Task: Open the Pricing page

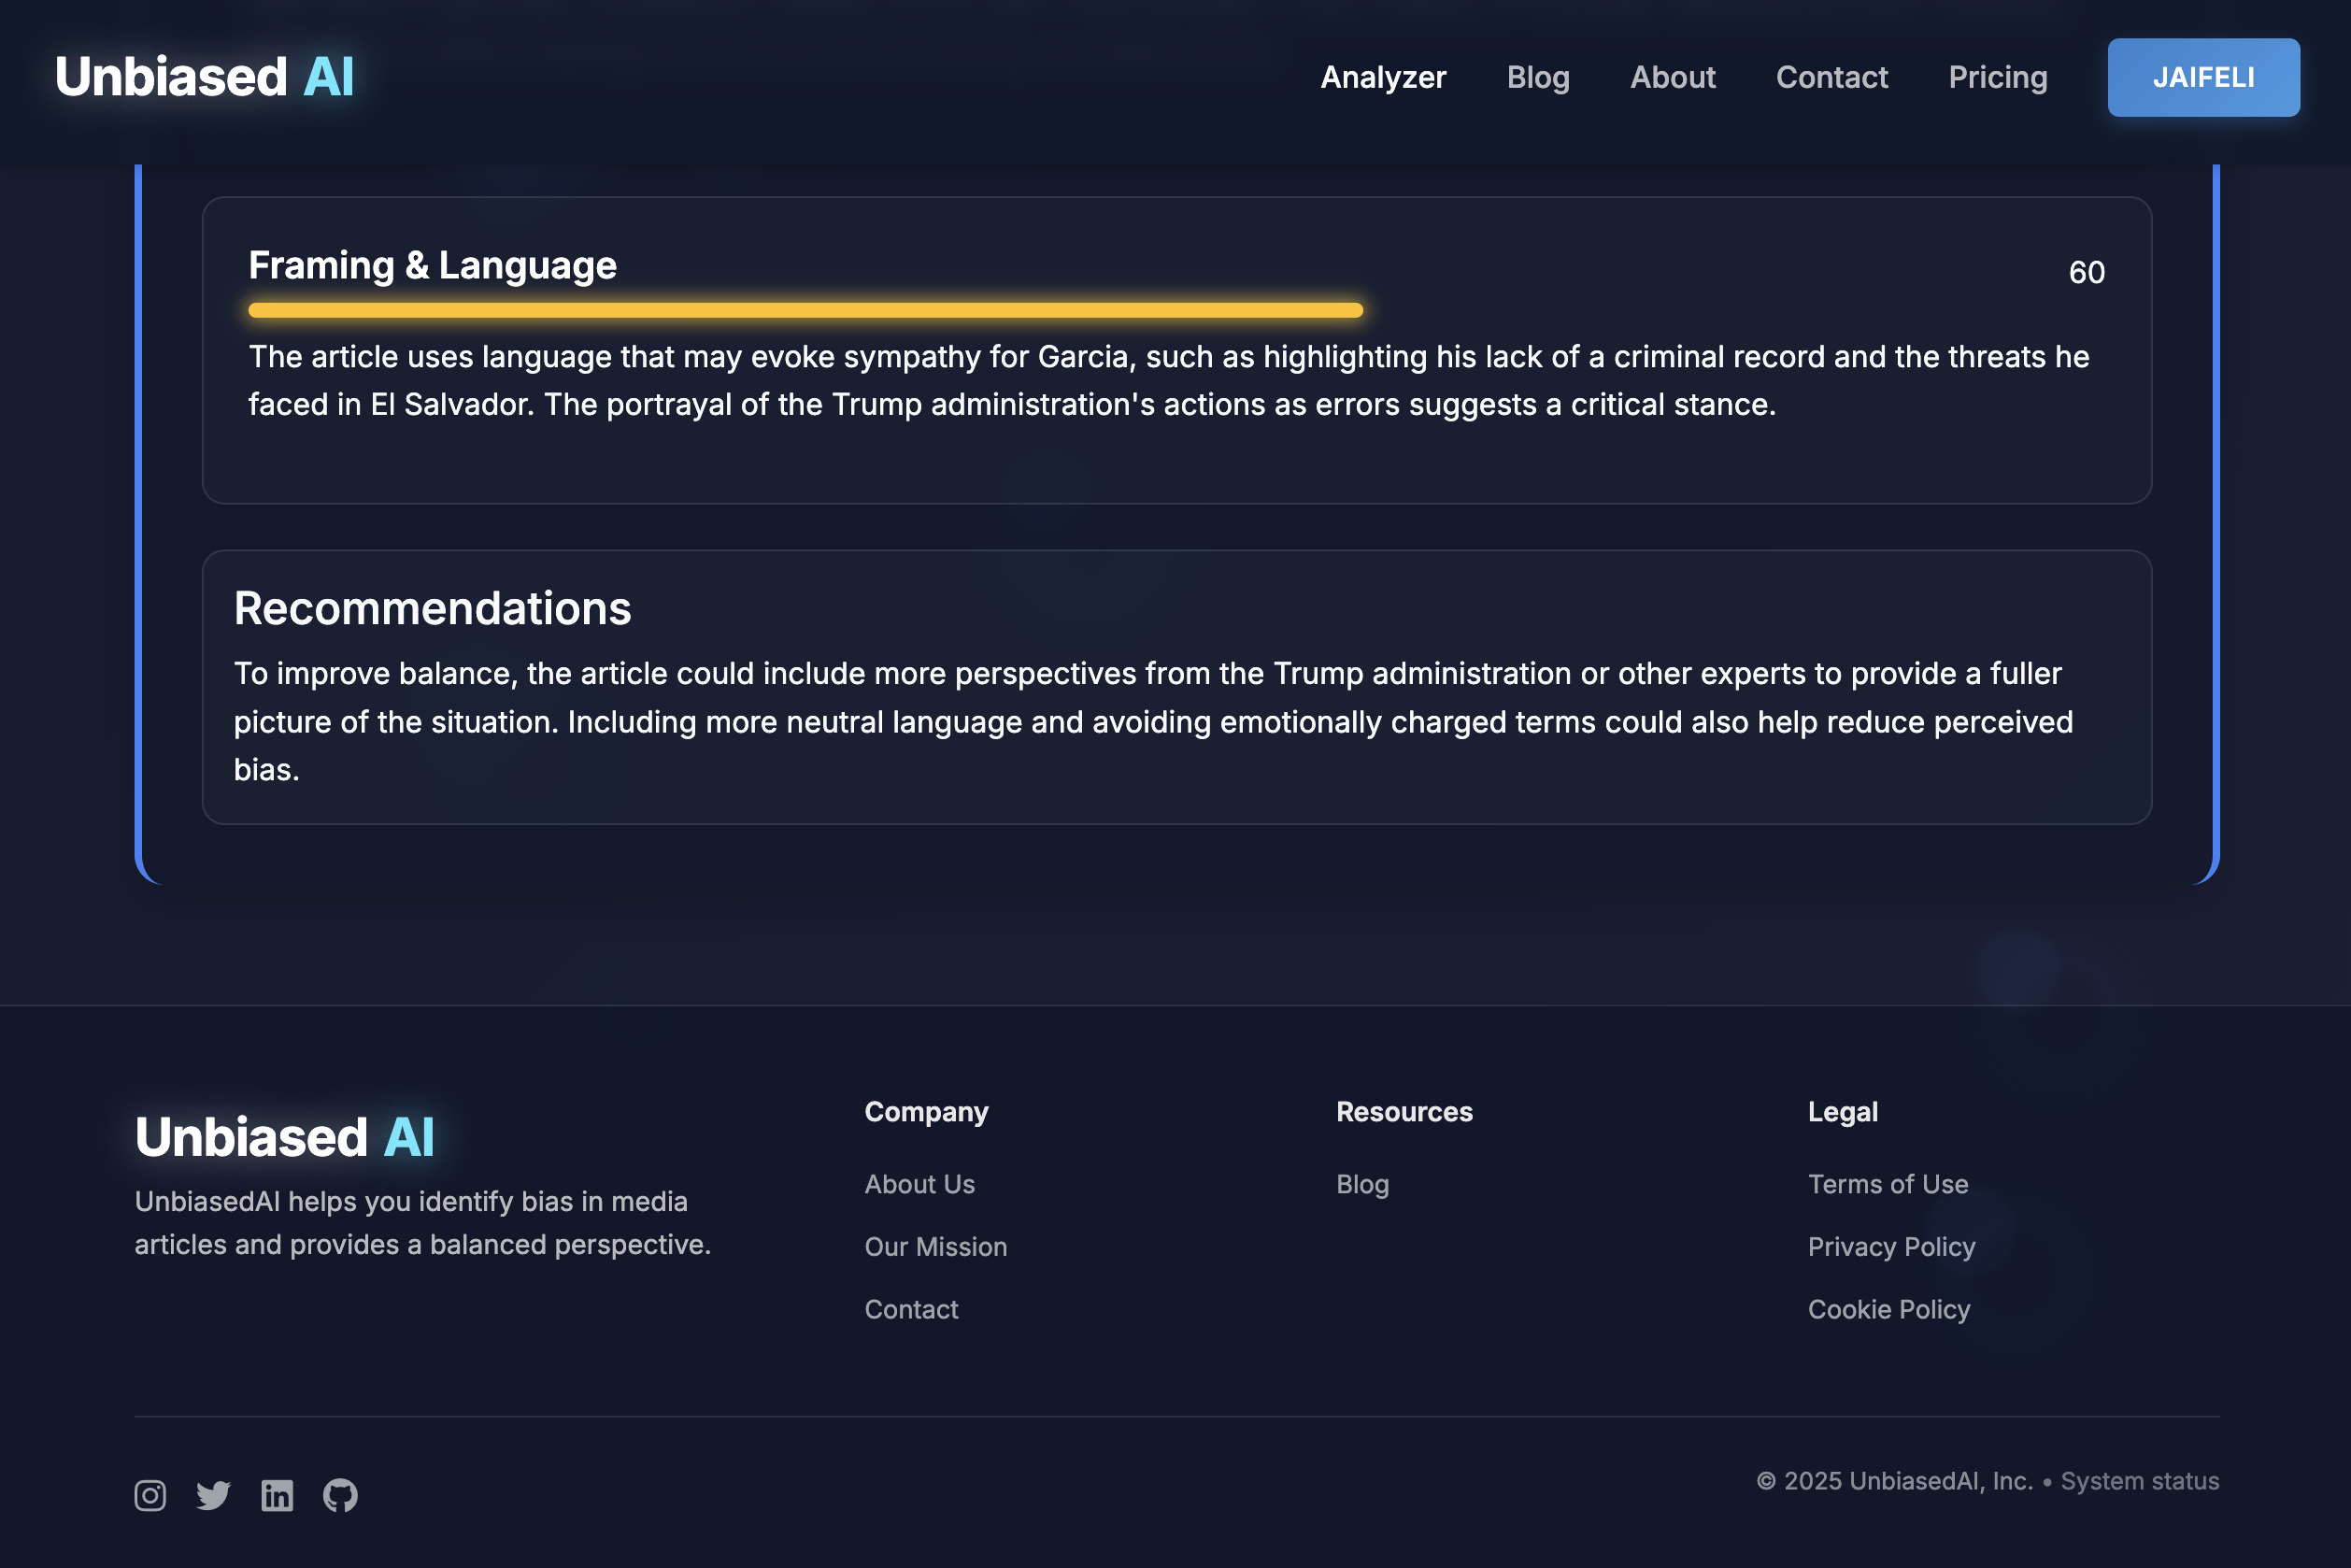Action: 1997,77
